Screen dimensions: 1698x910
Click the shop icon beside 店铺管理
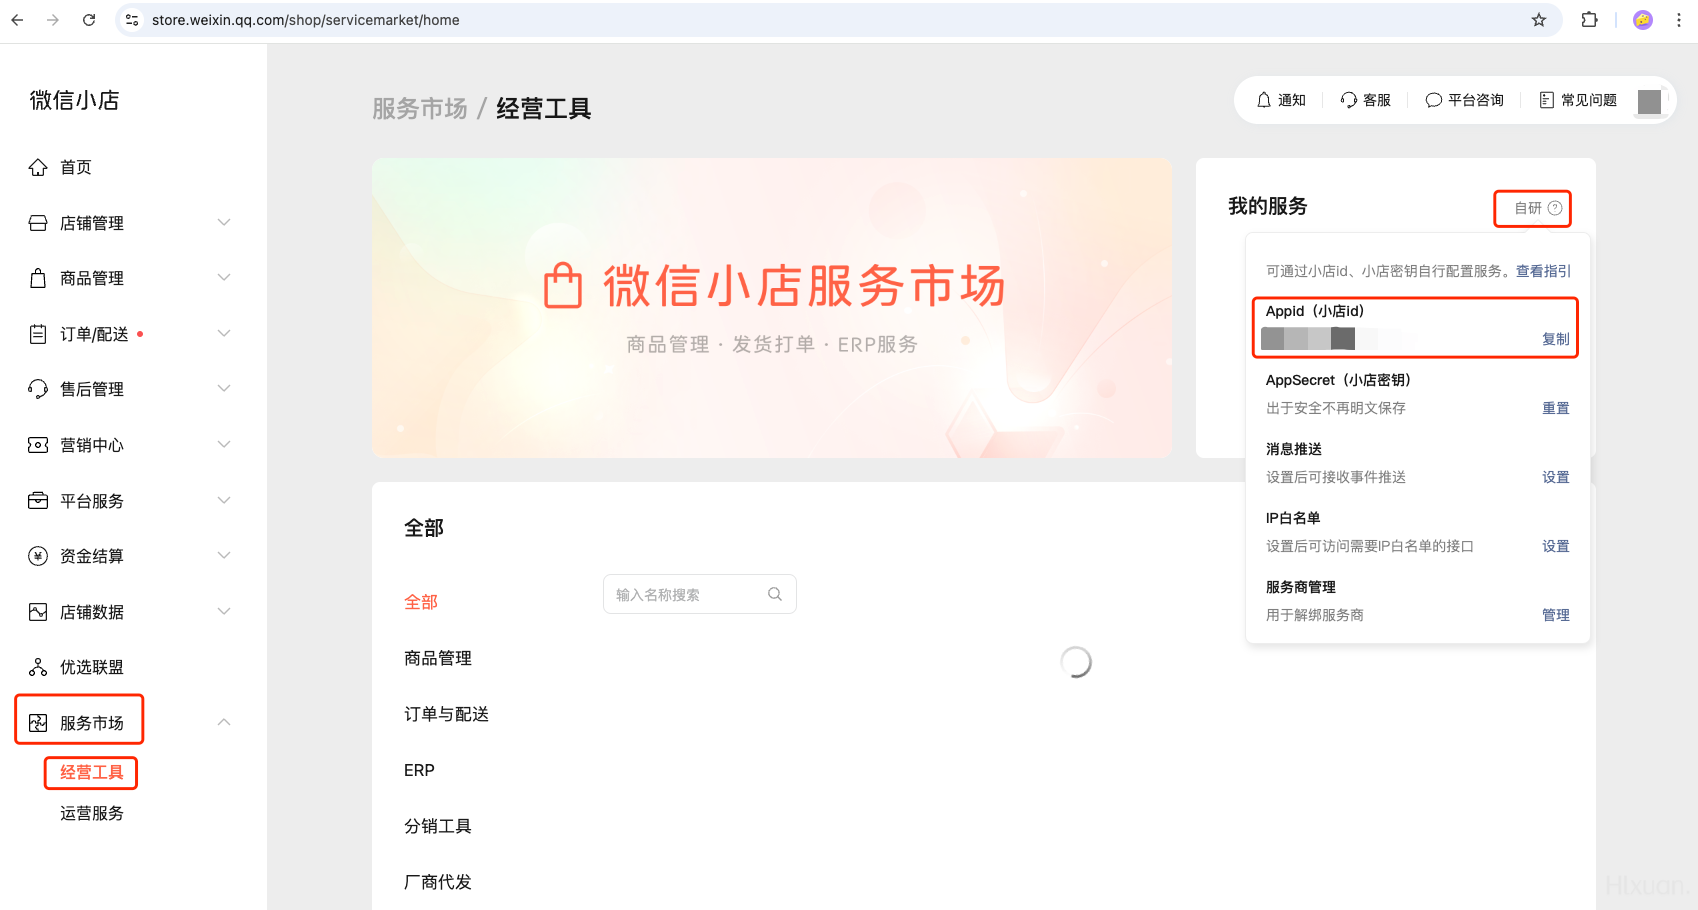(38, 223)
